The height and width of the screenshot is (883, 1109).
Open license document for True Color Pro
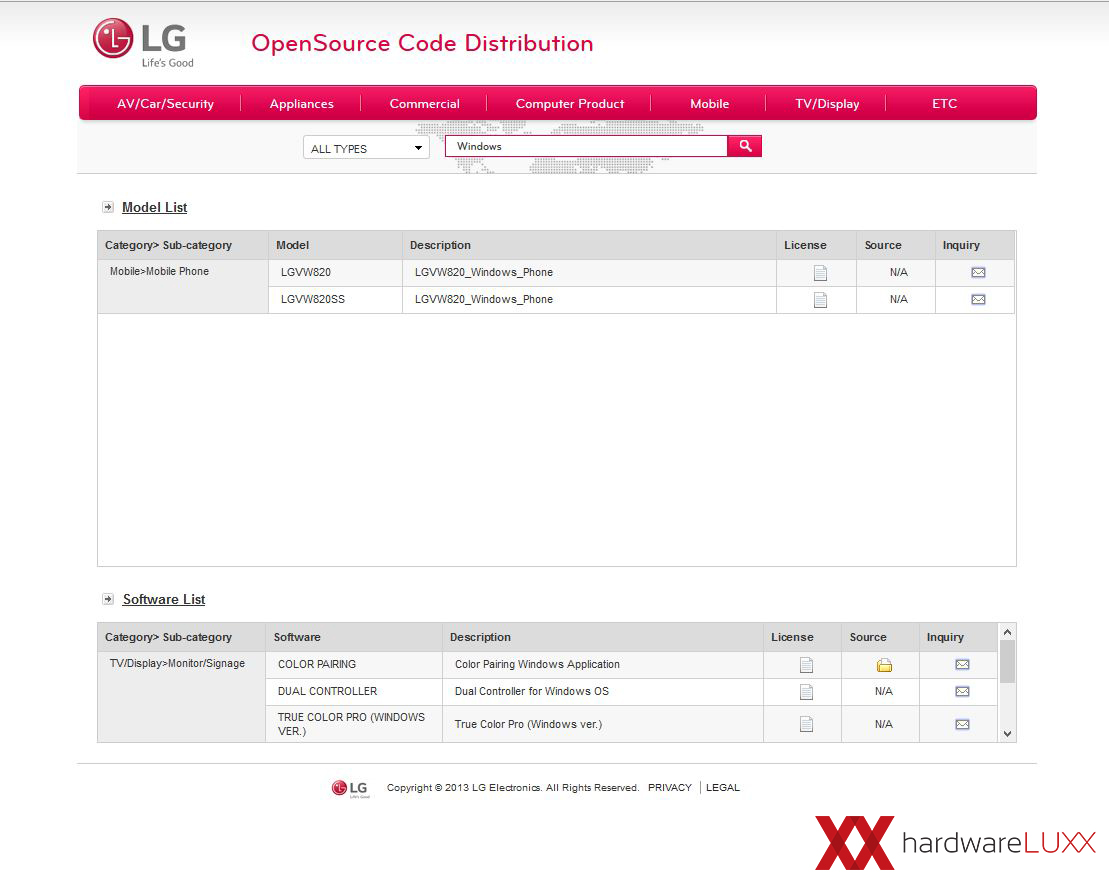pyautogui.click(x=806, y=724)
